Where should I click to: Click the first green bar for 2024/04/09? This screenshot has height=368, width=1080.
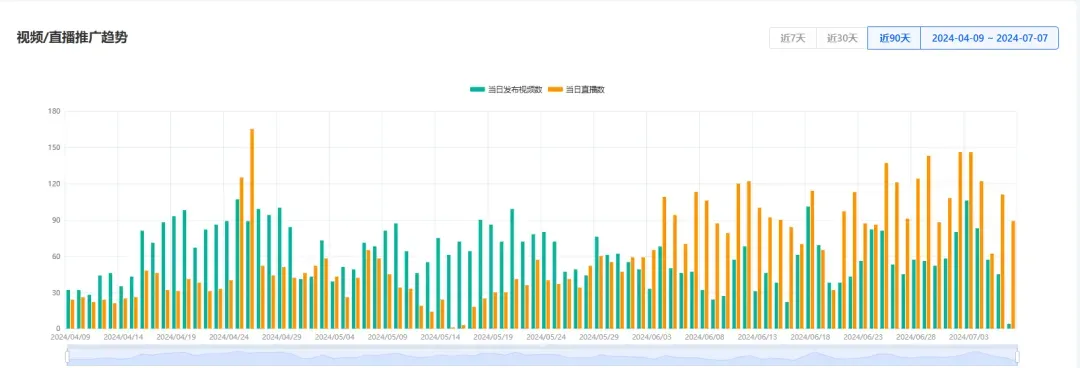(x=68, y=309)
